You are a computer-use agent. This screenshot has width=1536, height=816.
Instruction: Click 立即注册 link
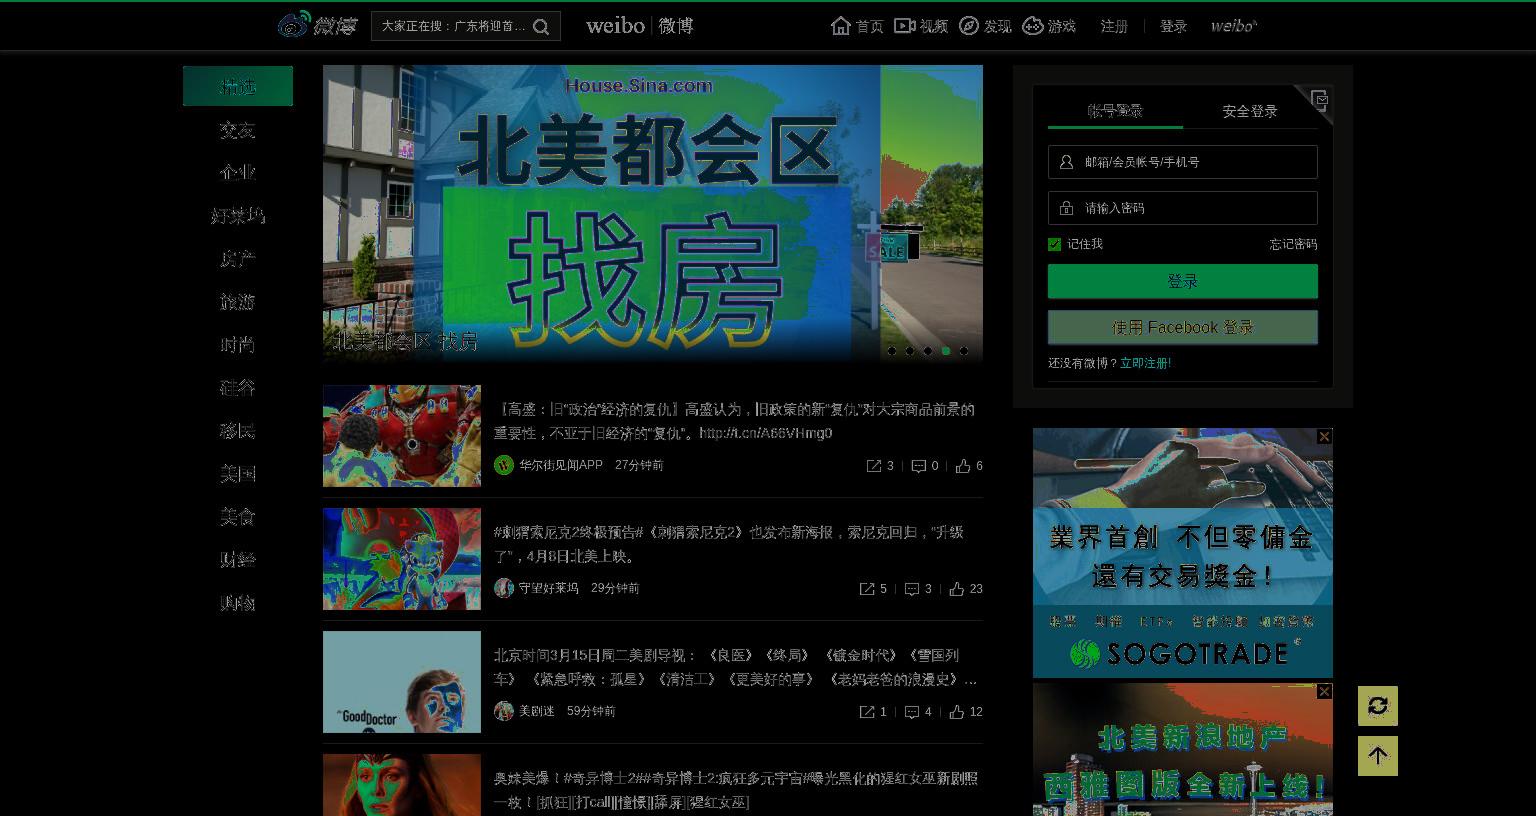pyautogui.click(x=1145, y=363)
